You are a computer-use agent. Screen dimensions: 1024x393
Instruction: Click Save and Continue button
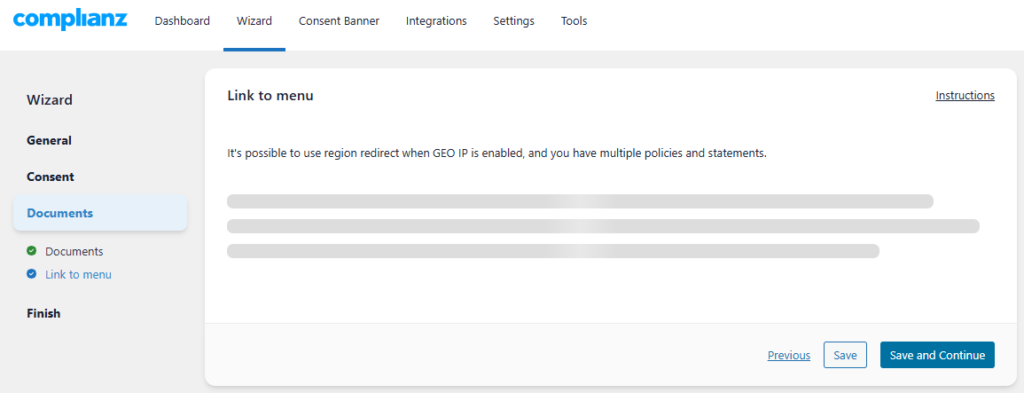[937, 355]
